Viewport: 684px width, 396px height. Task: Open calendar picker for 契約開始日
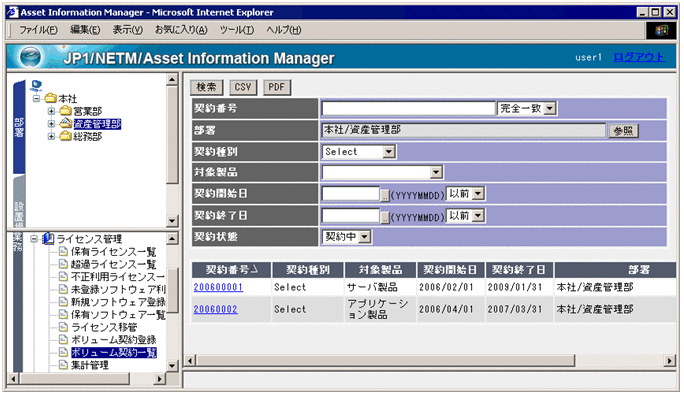(385, 195)
